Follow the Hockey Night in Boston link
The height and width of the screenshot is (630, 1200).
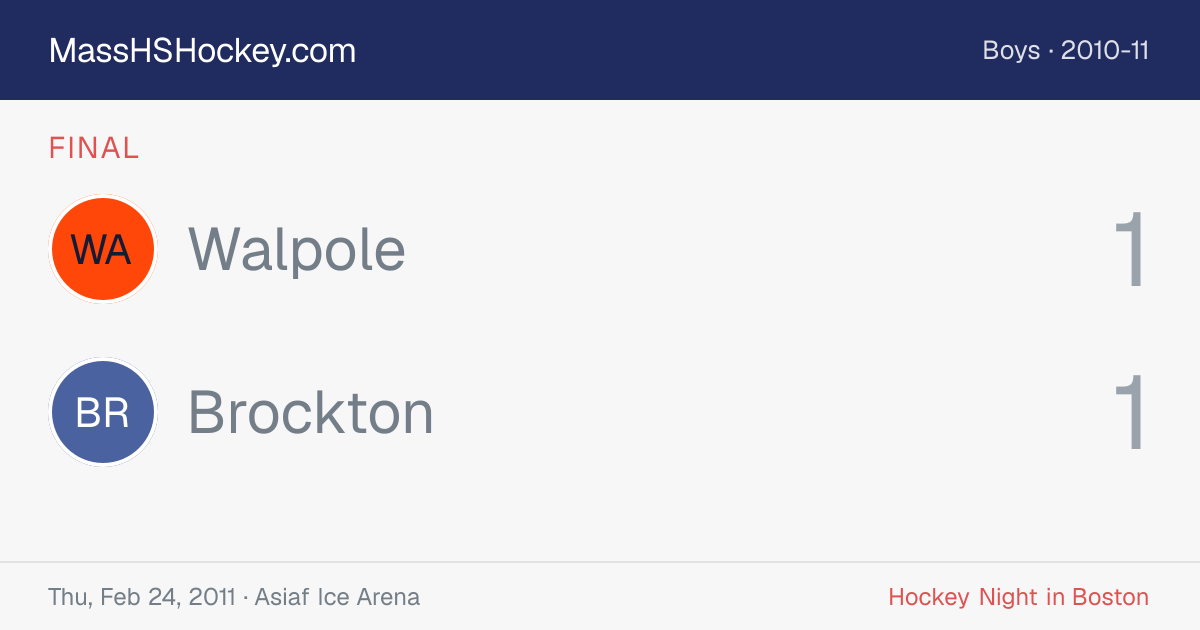pyautogui.click(x=1018, y=597)
